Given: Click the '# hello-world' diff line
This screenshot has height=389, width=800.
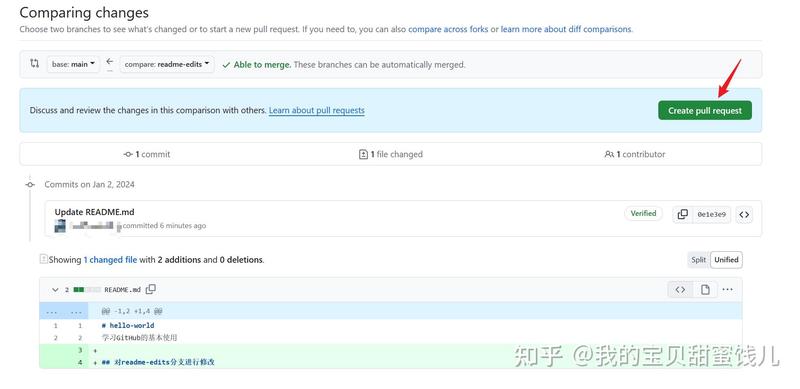Looking at the screenshot, I should click(x=128, y=326).
